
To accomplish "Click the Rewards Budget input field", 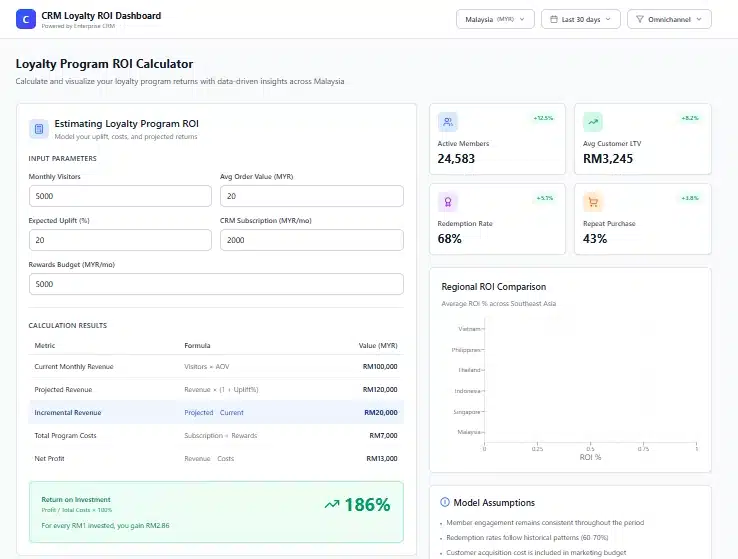I will click(x=216, y=284).
